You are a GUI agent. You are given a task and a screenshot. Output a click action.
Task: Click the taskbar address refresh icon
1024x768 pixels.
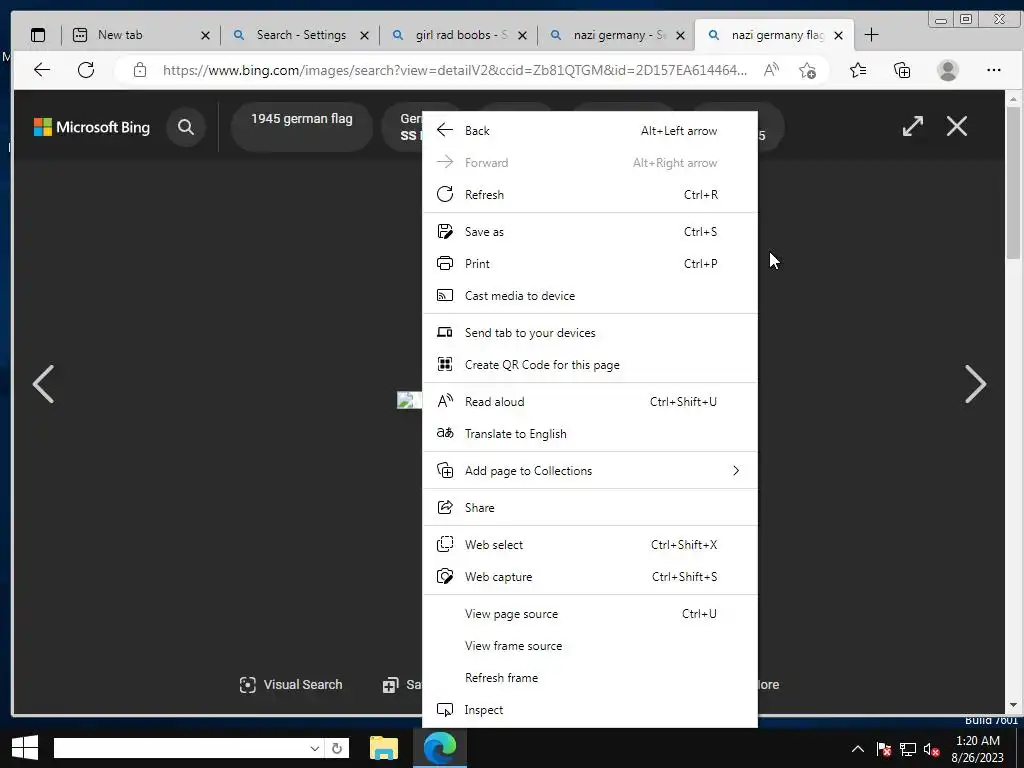(x=337, y=748)
